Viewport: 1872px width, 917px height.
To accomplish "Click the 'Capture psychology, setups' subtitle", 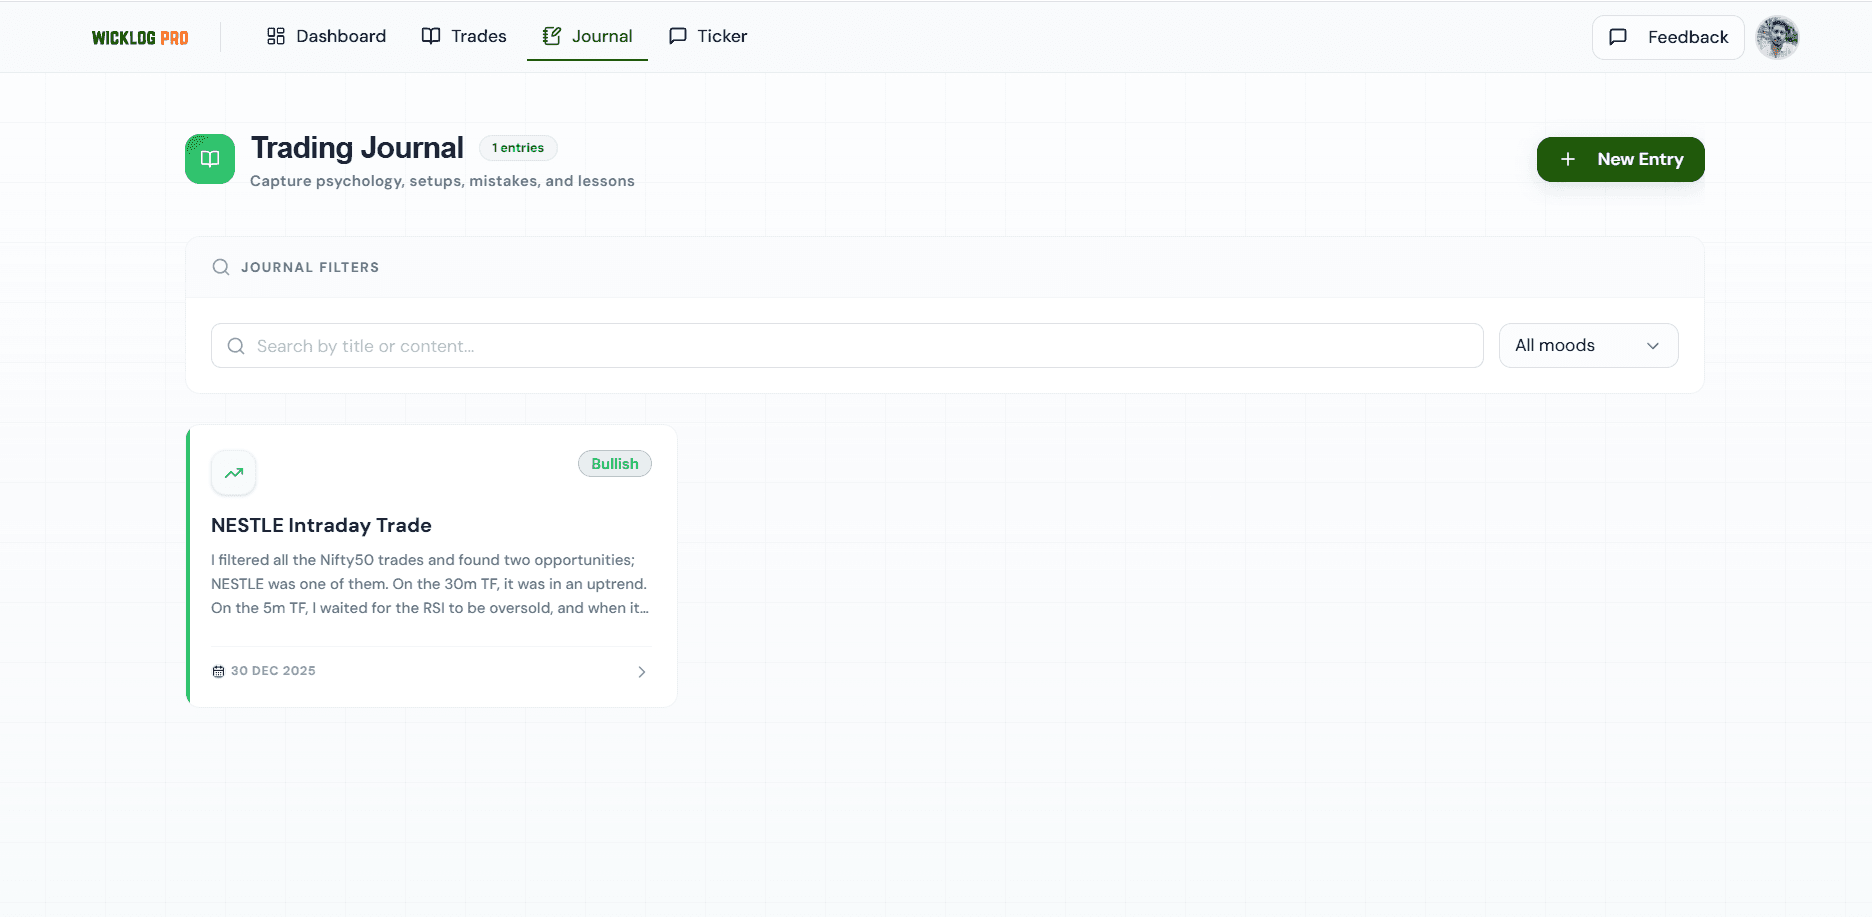I will pyautogui.click(x=442, y=181).
